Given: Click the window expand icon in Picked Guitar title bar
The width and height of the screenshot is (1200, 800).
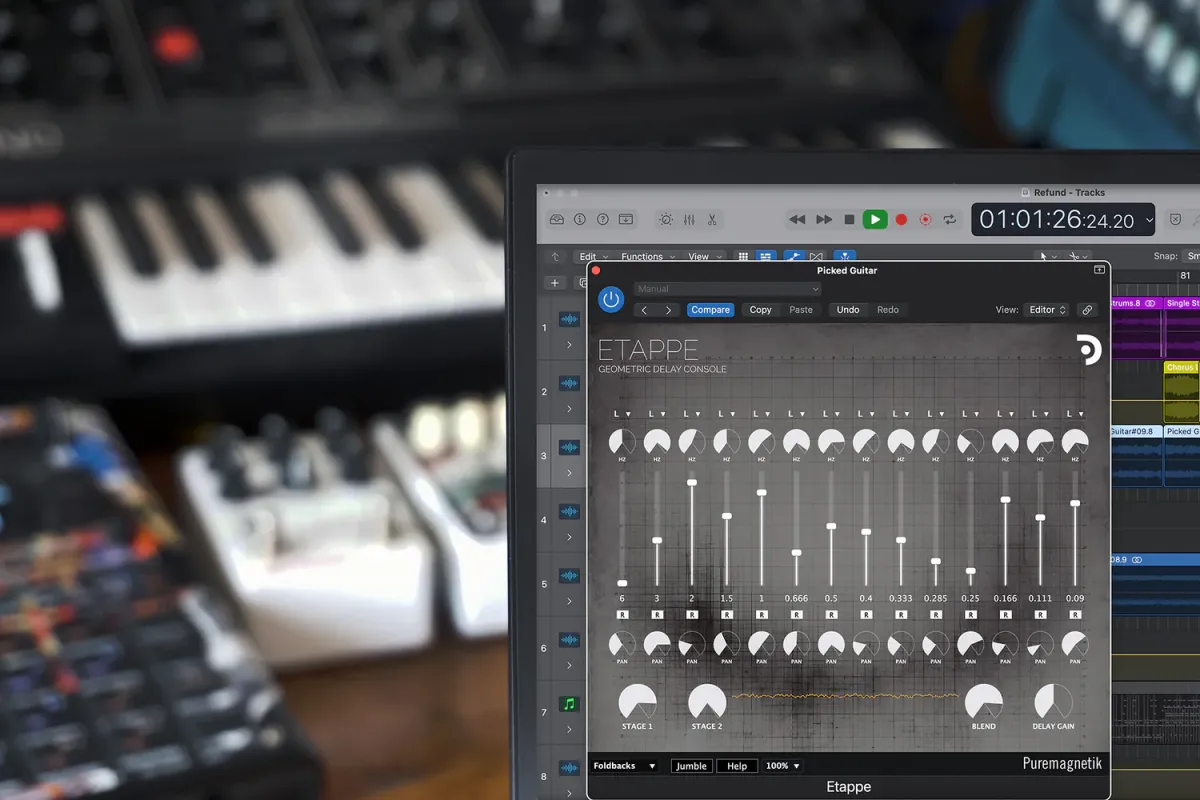Looking at the screenshot, I should coord(1099,270).
